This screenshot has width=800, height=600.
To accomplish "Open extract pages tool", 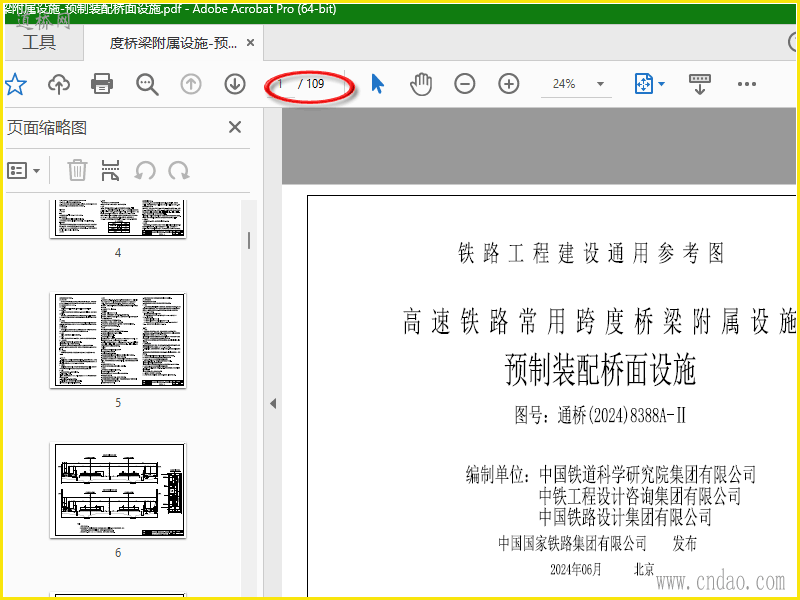I will coord(110,170).
